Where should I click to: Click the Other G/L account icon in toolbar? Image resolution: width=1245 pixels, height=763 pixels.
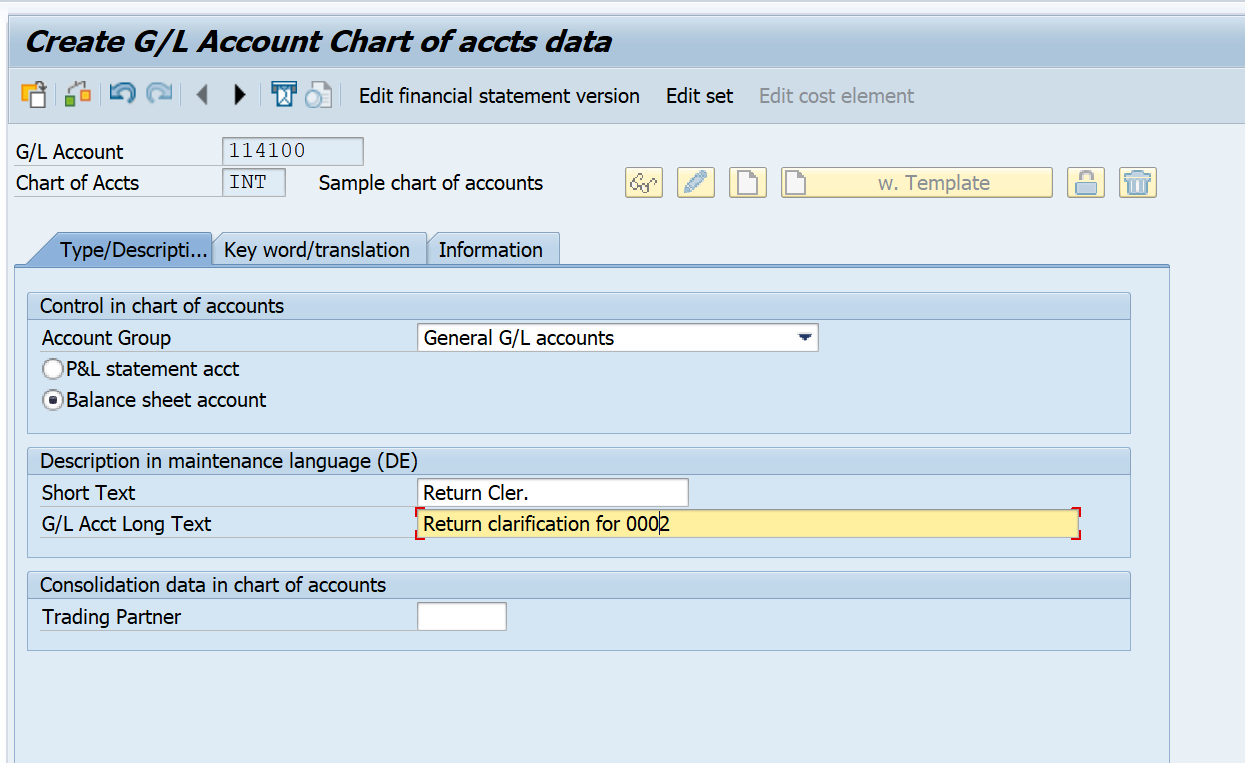click(33, 95)
